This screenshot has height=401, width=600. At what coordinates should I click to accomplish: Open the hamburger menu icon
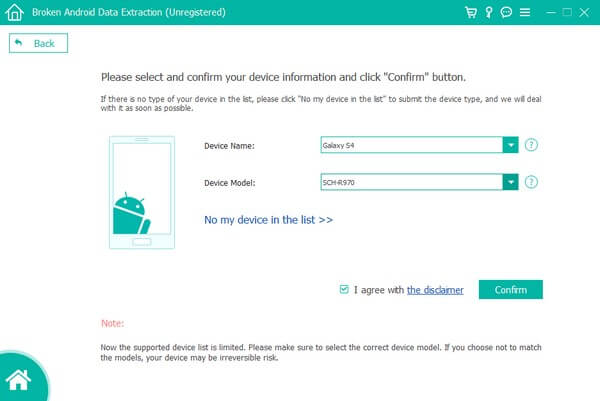coord(525,12)
